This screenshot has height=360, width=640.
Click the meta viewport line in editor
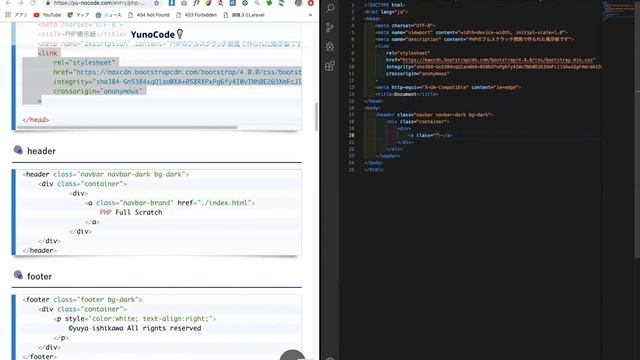471,32
